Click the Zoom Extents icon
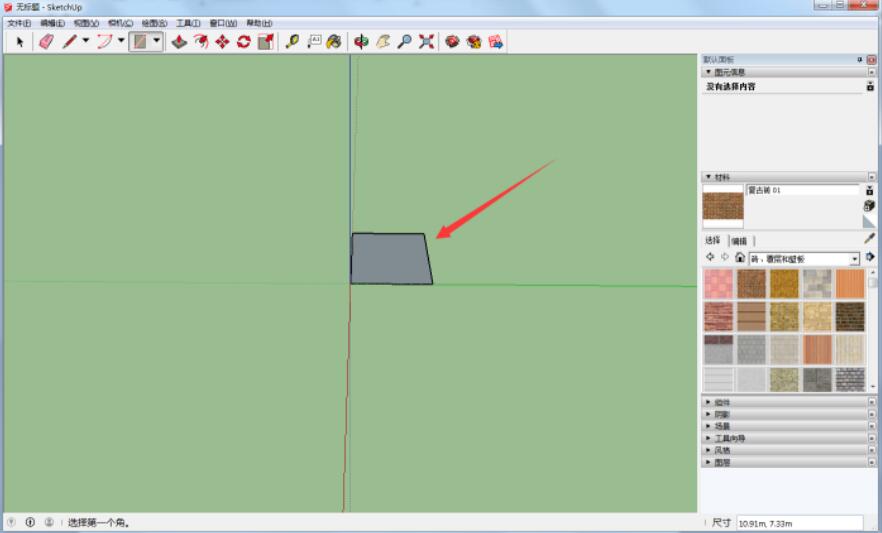The image size is (882, 533). click(x=426, y=41)
